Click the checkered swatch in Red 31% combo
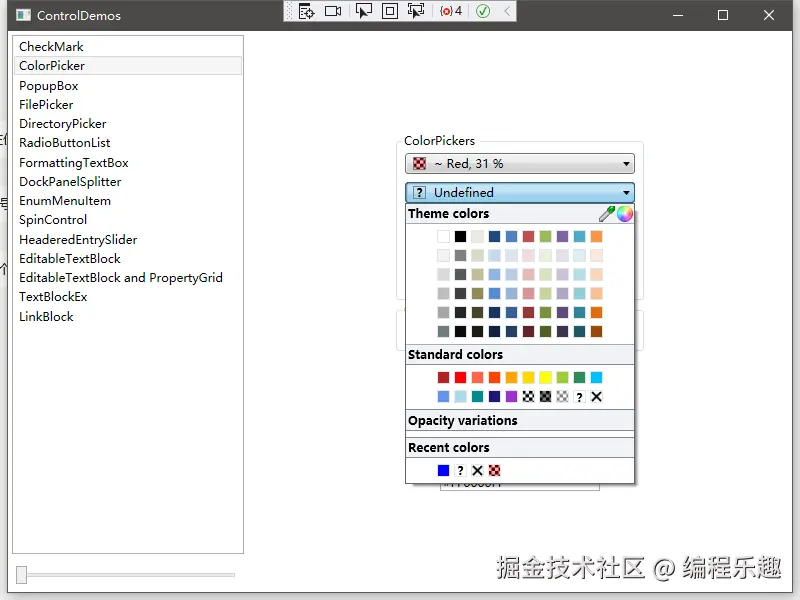The height and width of the screenshot is (600, 800). click(x=419, y=164)
